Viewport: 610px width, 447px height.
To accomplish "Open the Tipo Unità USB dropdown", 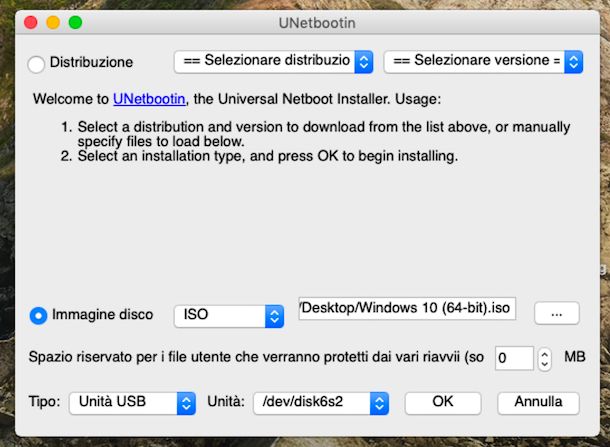I will [132, 403].
